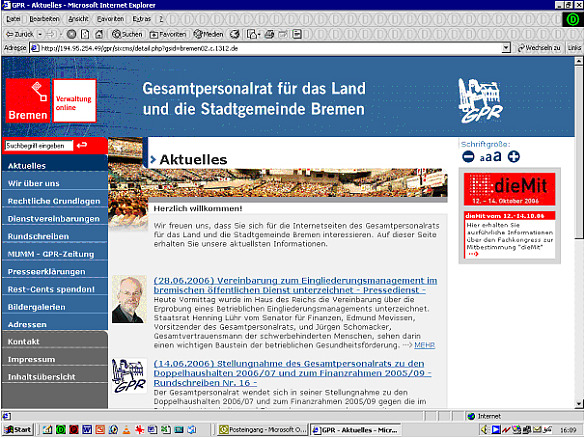Launch VLC cone icon in quick launch
This screenshot has width=585, height=438.
126,430
